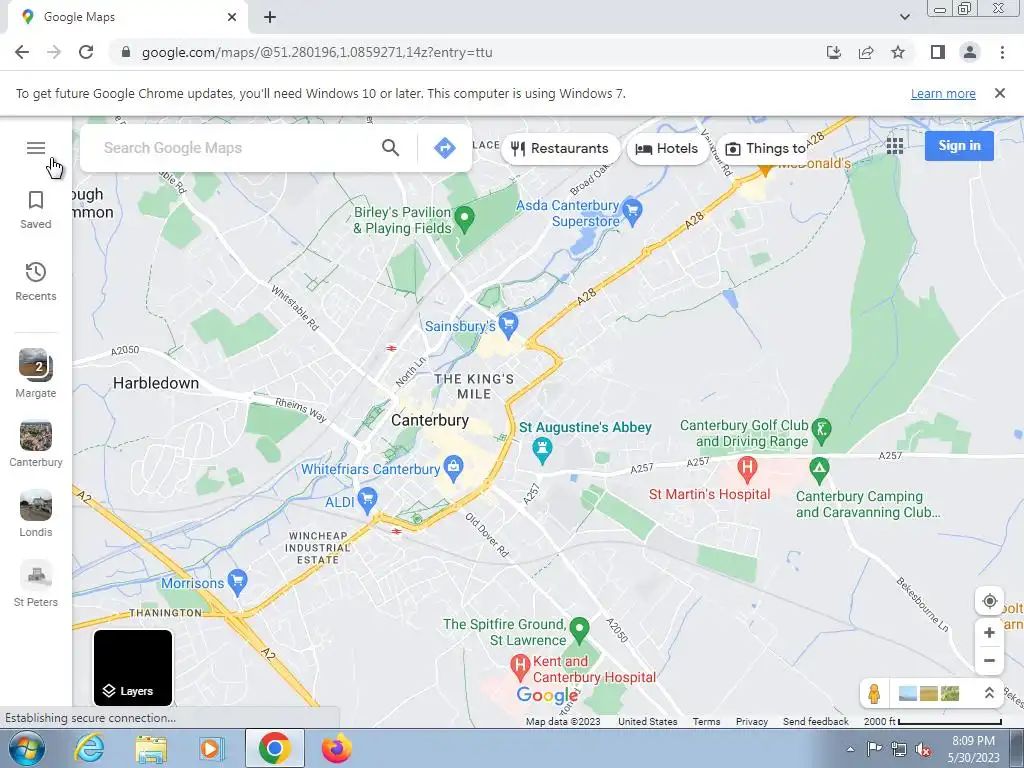The image size is (1024, 768).
Task: Zoom out the map with minus
Action: point(989,660)
